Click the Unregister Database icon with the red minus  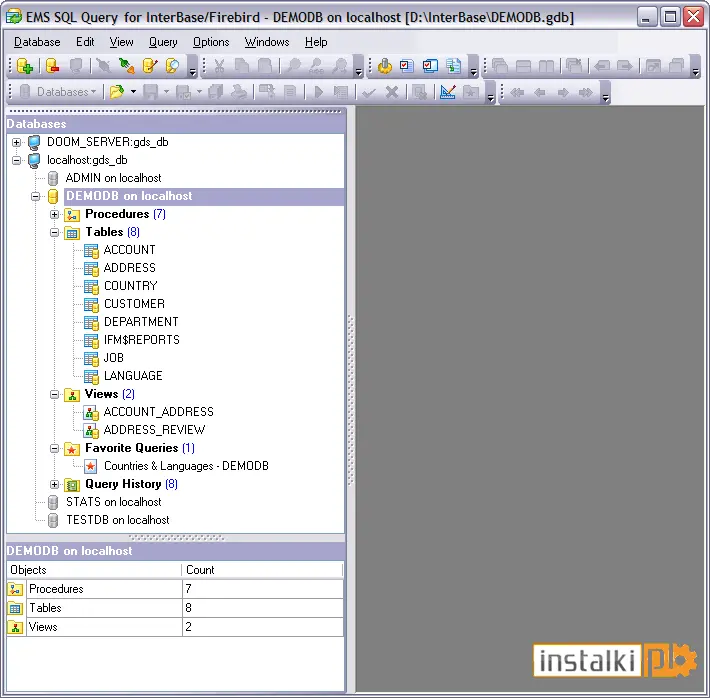pos(53,66)
